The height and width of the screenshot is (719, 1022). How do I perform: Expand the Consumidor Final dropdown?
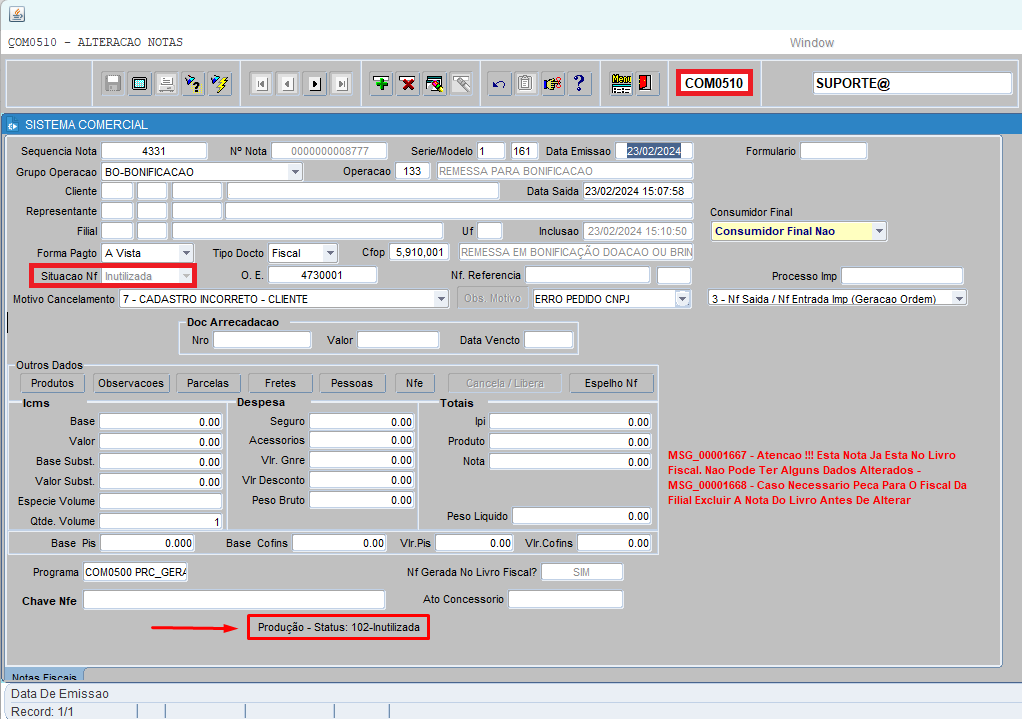click(x=879, y=231)
